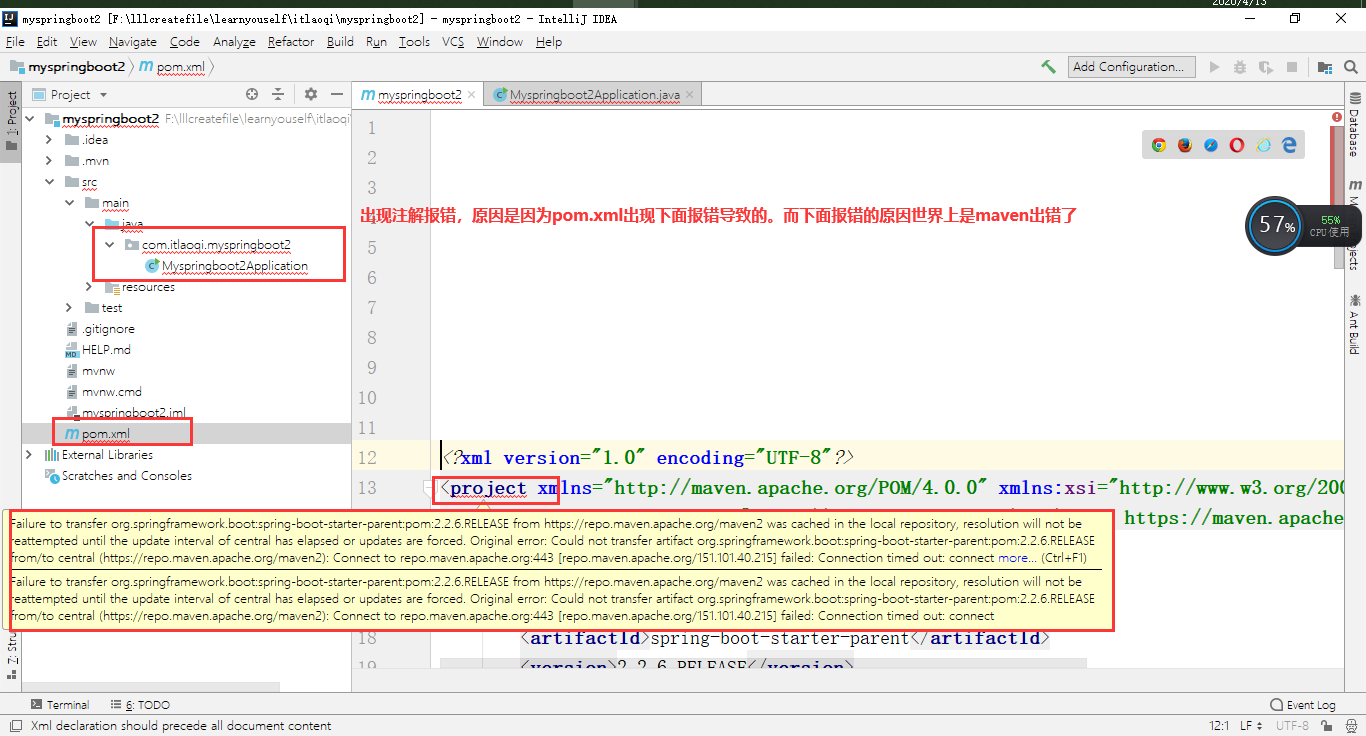The height and width of the screenshot is (736, 1366).
Task: Expand the .idea folder
Action: point(48,139)
